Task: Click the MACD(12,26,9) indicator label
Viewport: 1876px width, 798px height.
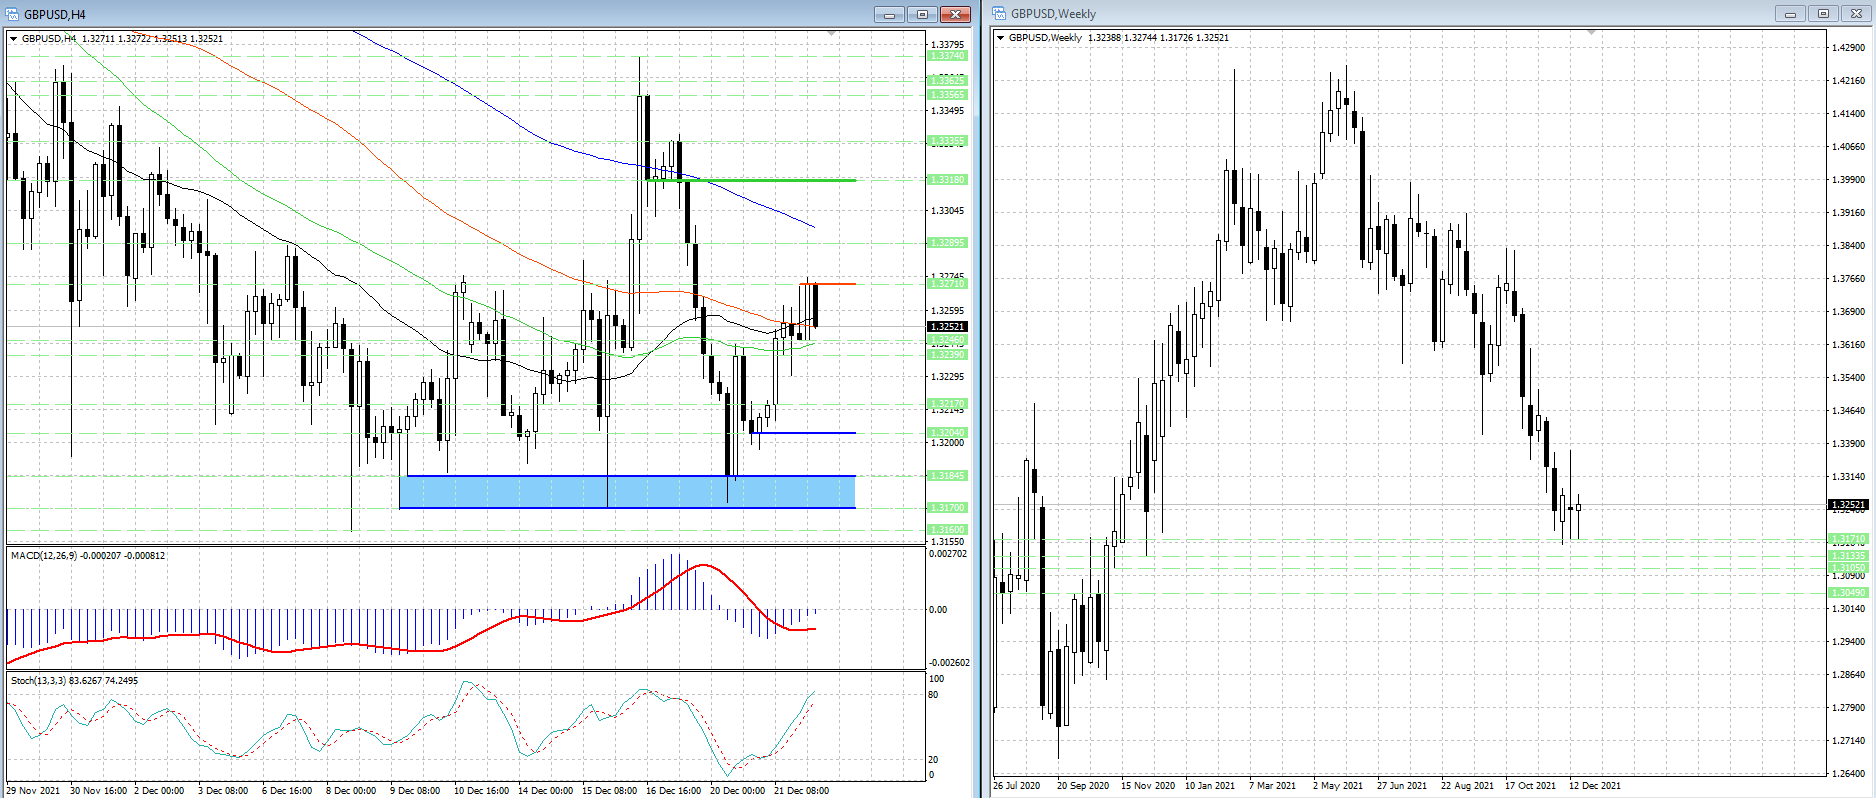Action: point(88,556)
